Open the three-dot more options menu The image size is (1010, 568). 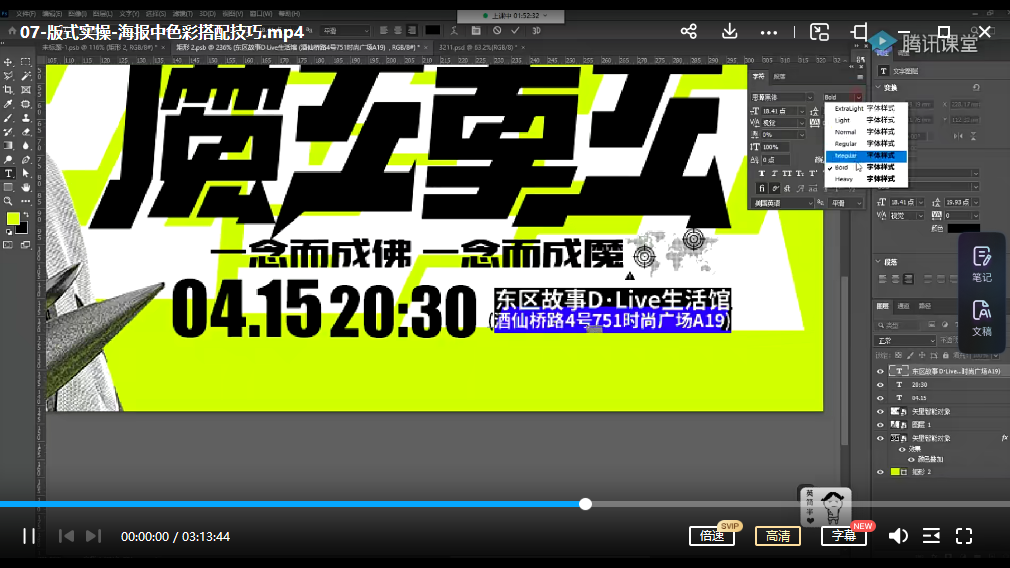coord(768,32)
